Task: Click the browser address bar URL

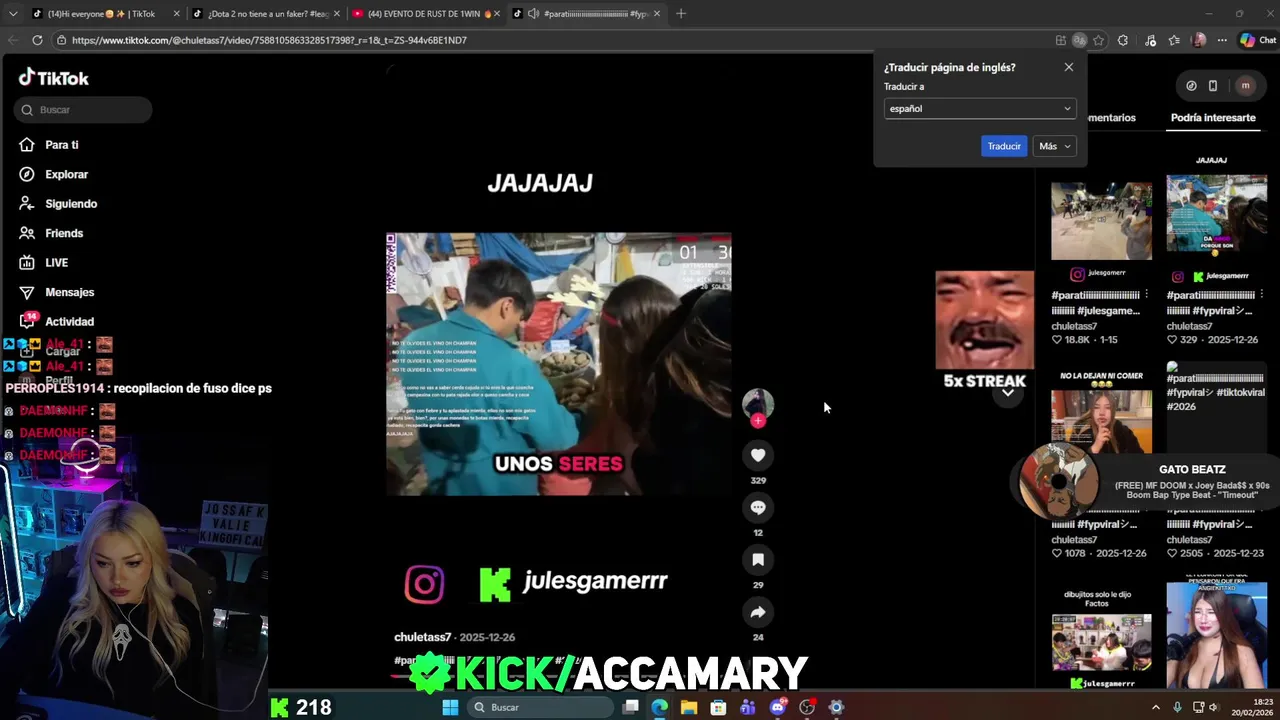Action: pyautogui.click(x=269, y=40)
